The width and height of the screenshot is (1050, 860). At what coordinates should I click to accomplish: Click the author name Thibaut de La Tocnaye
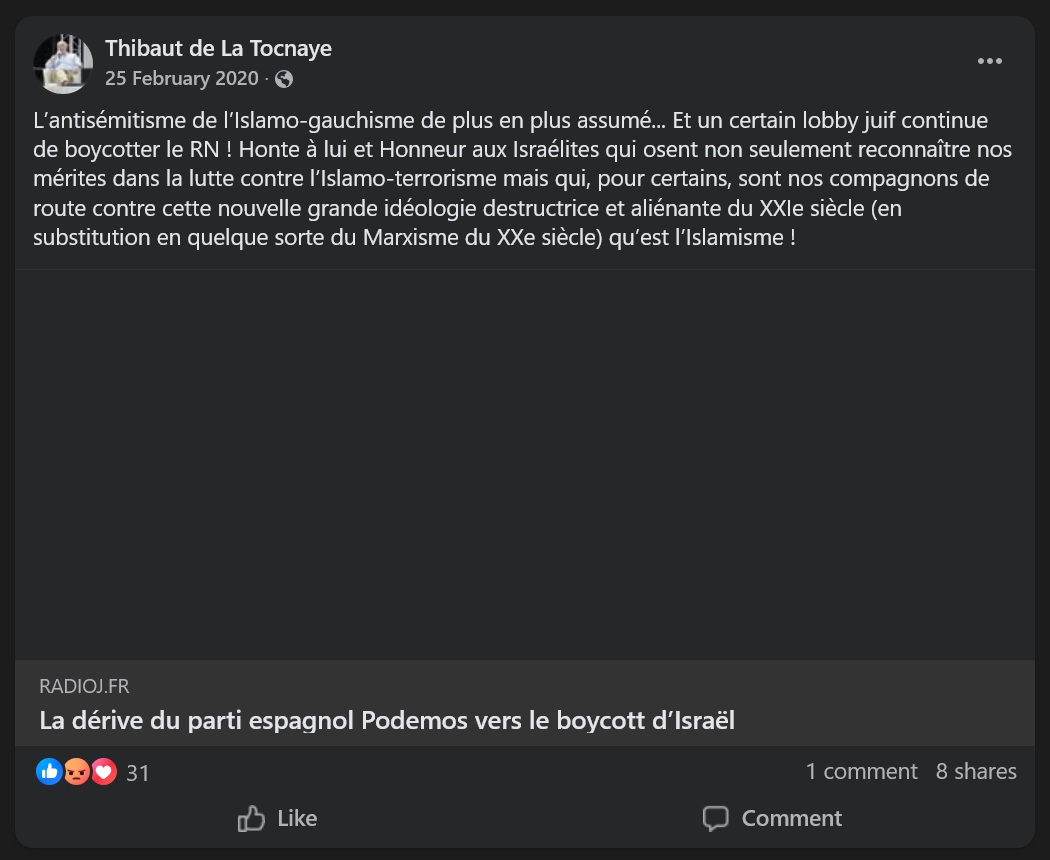tap(218, 48)
